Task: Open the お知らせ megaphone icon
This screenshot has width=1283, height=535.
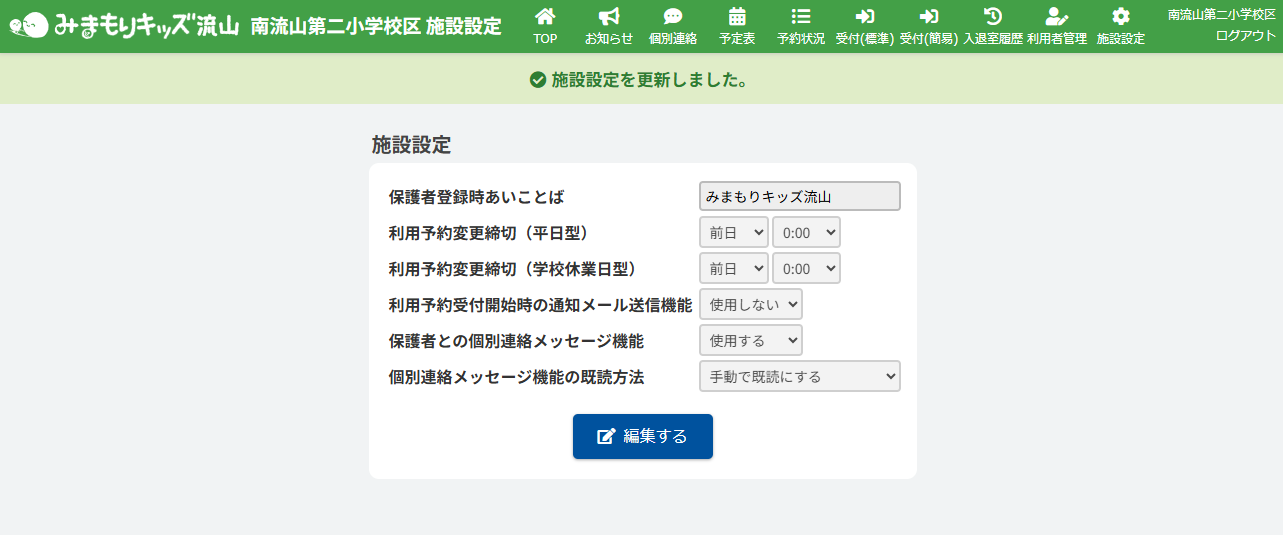Action: pyautogui.click(x=608, y=16)
